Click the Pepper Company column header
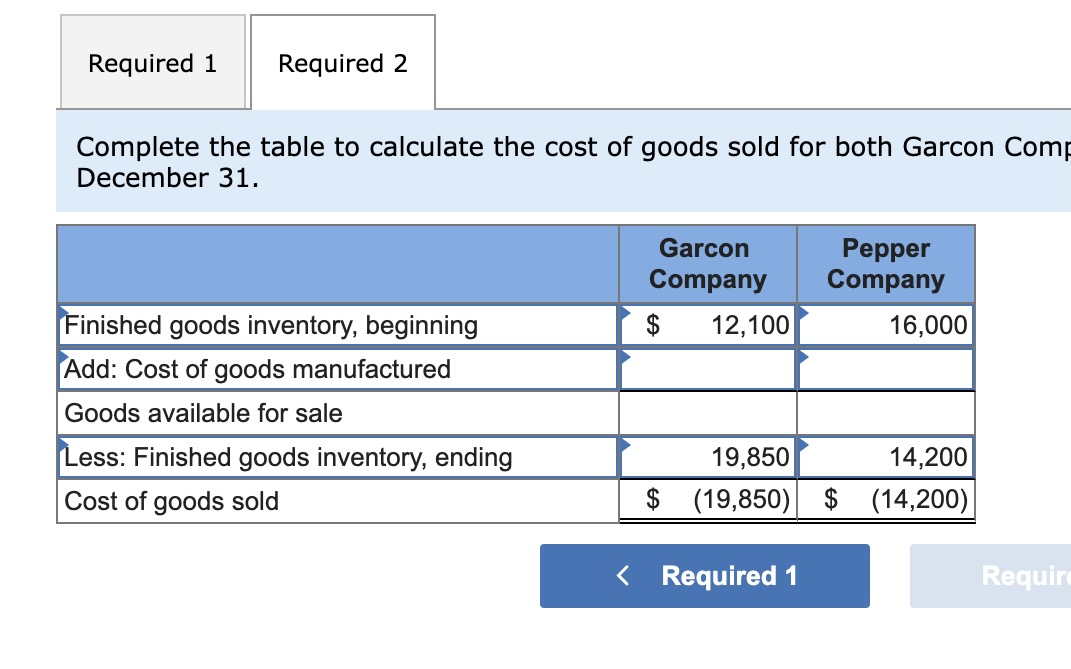Image resolution: width=1071 pixels, height=669 pixels. pos(885,263)
